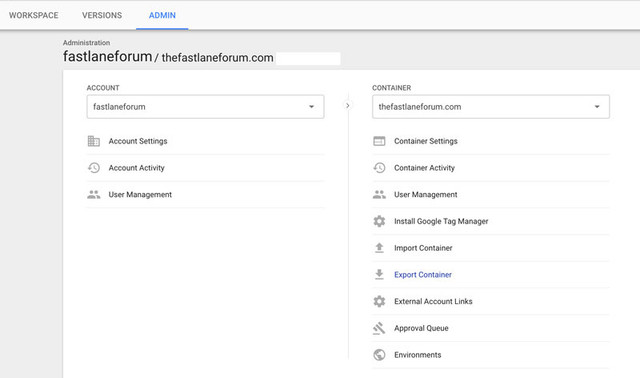
Task: Click the Install Google Tag Manager gear icon
Action: [x=379, y=221]
